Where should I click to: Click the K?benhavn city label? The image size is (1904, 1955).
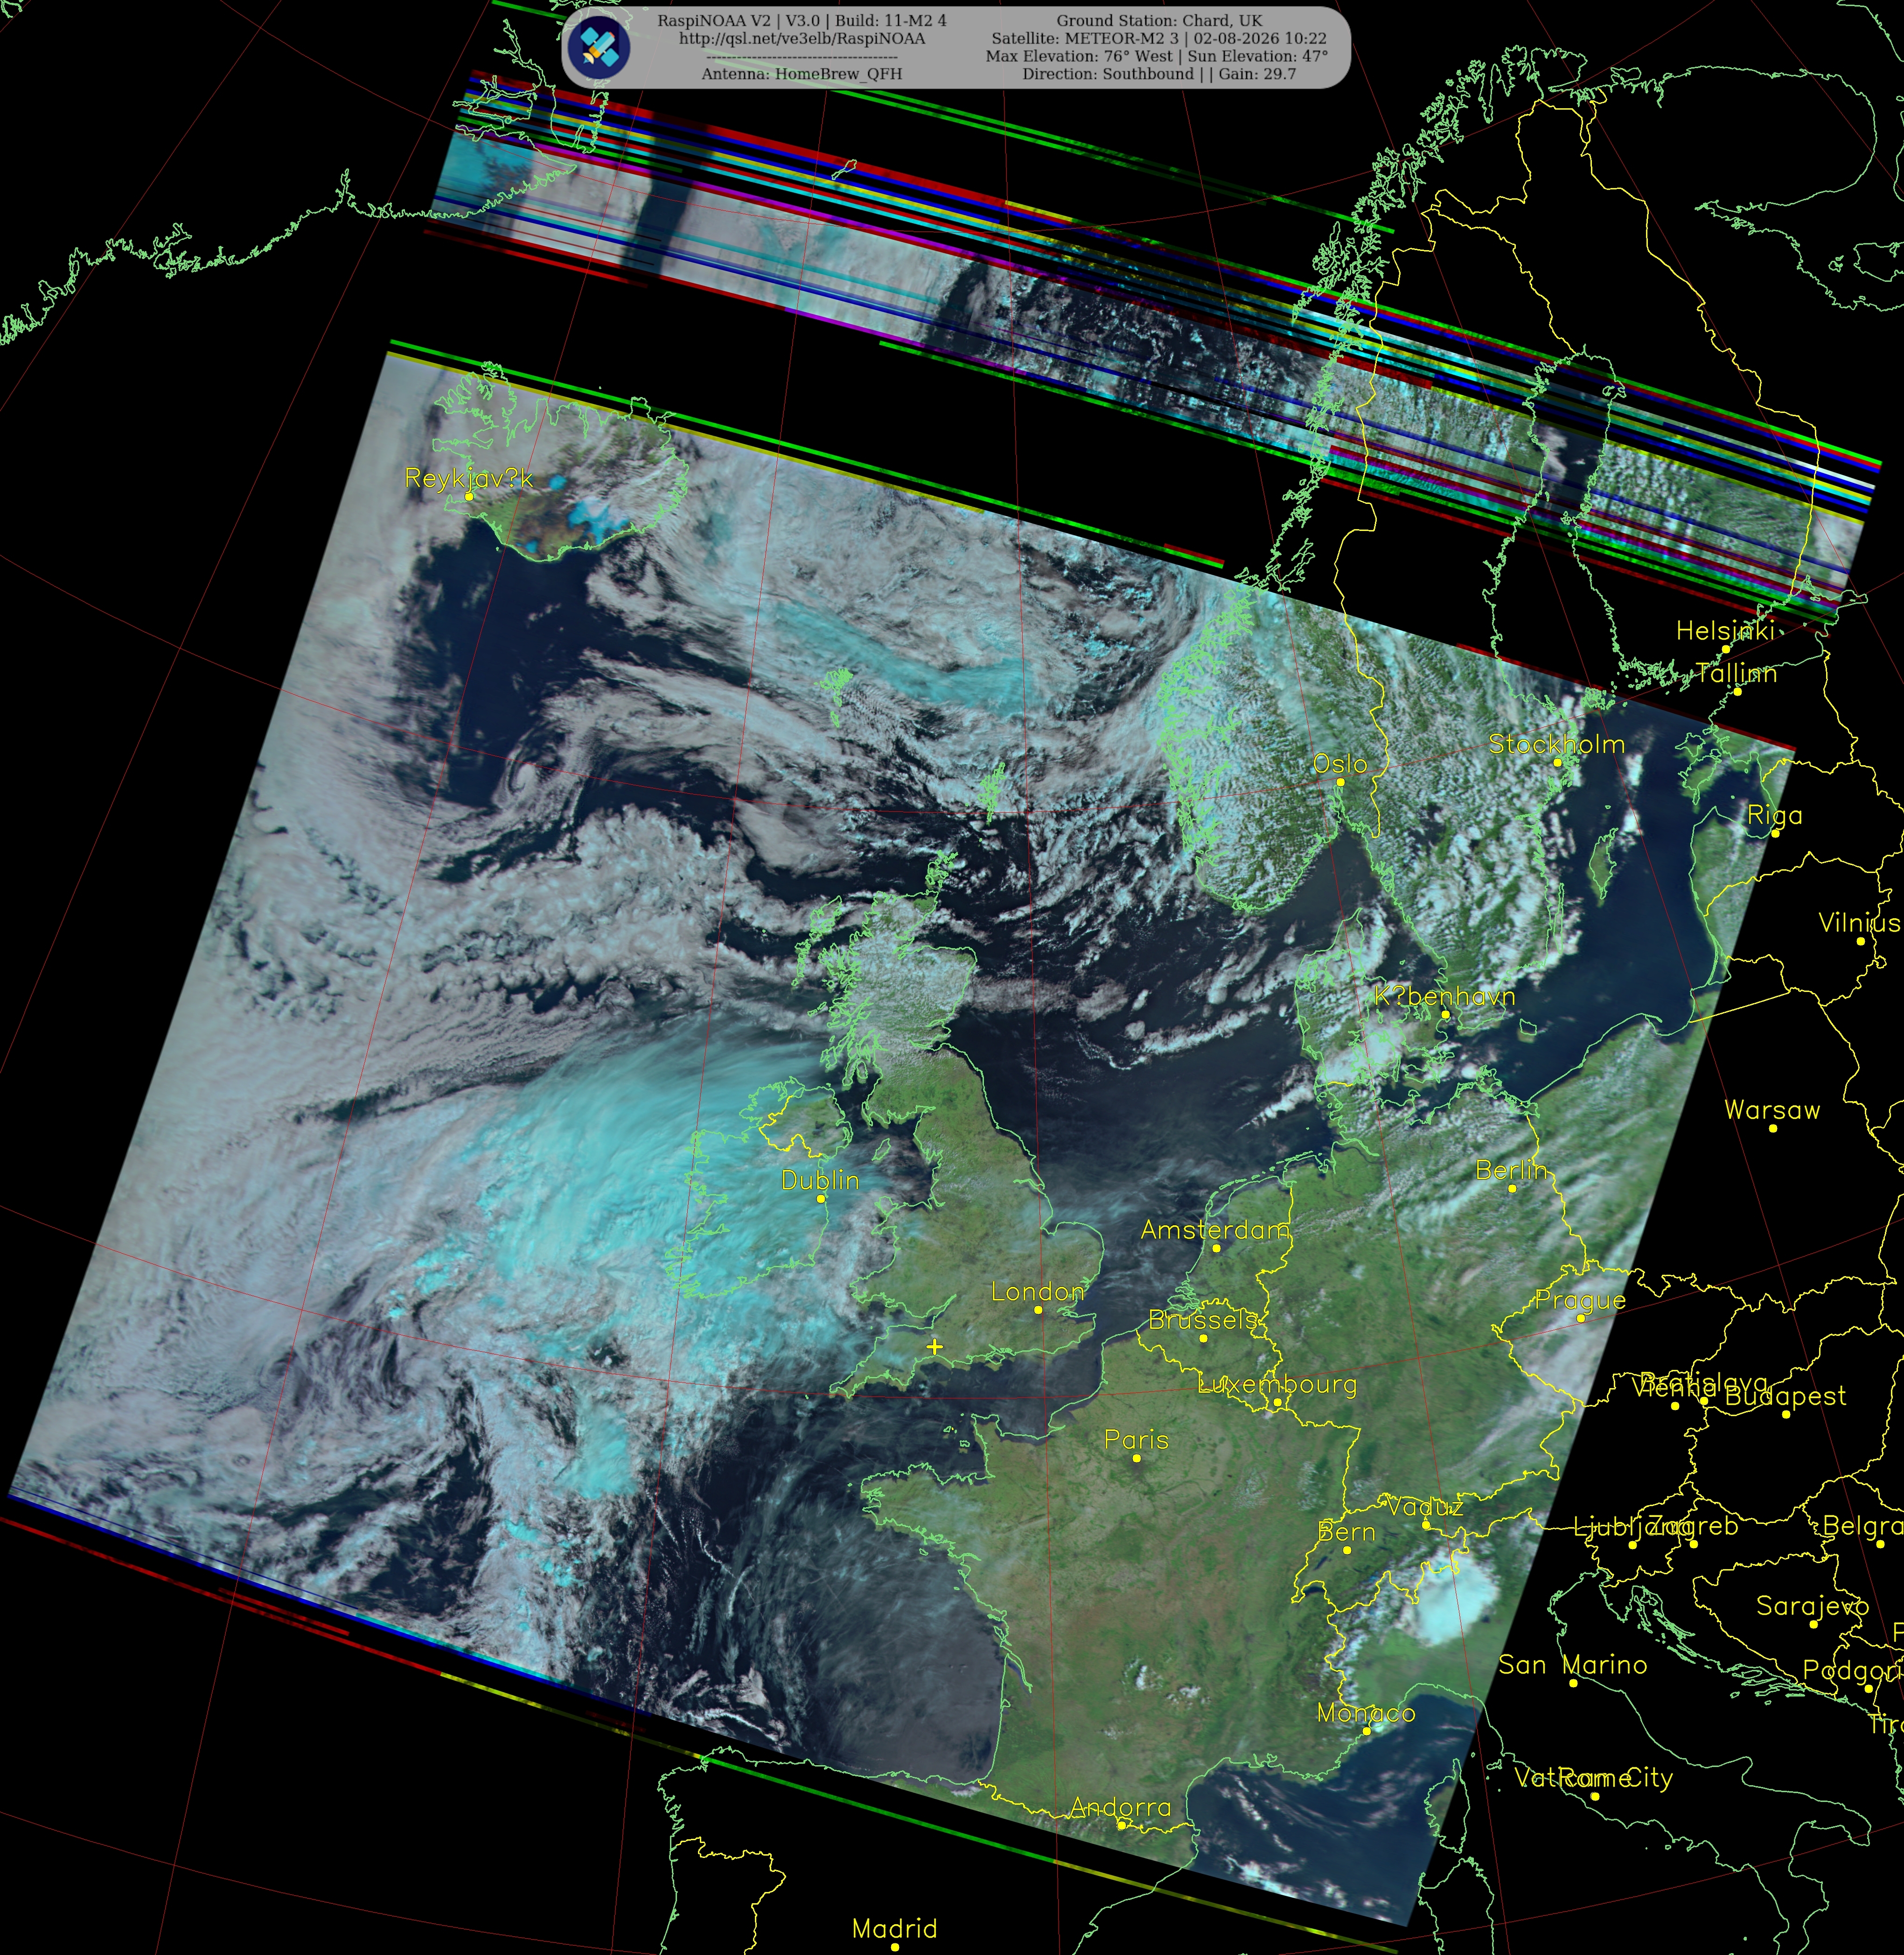pyautogui.click(x=1444, y=997)
